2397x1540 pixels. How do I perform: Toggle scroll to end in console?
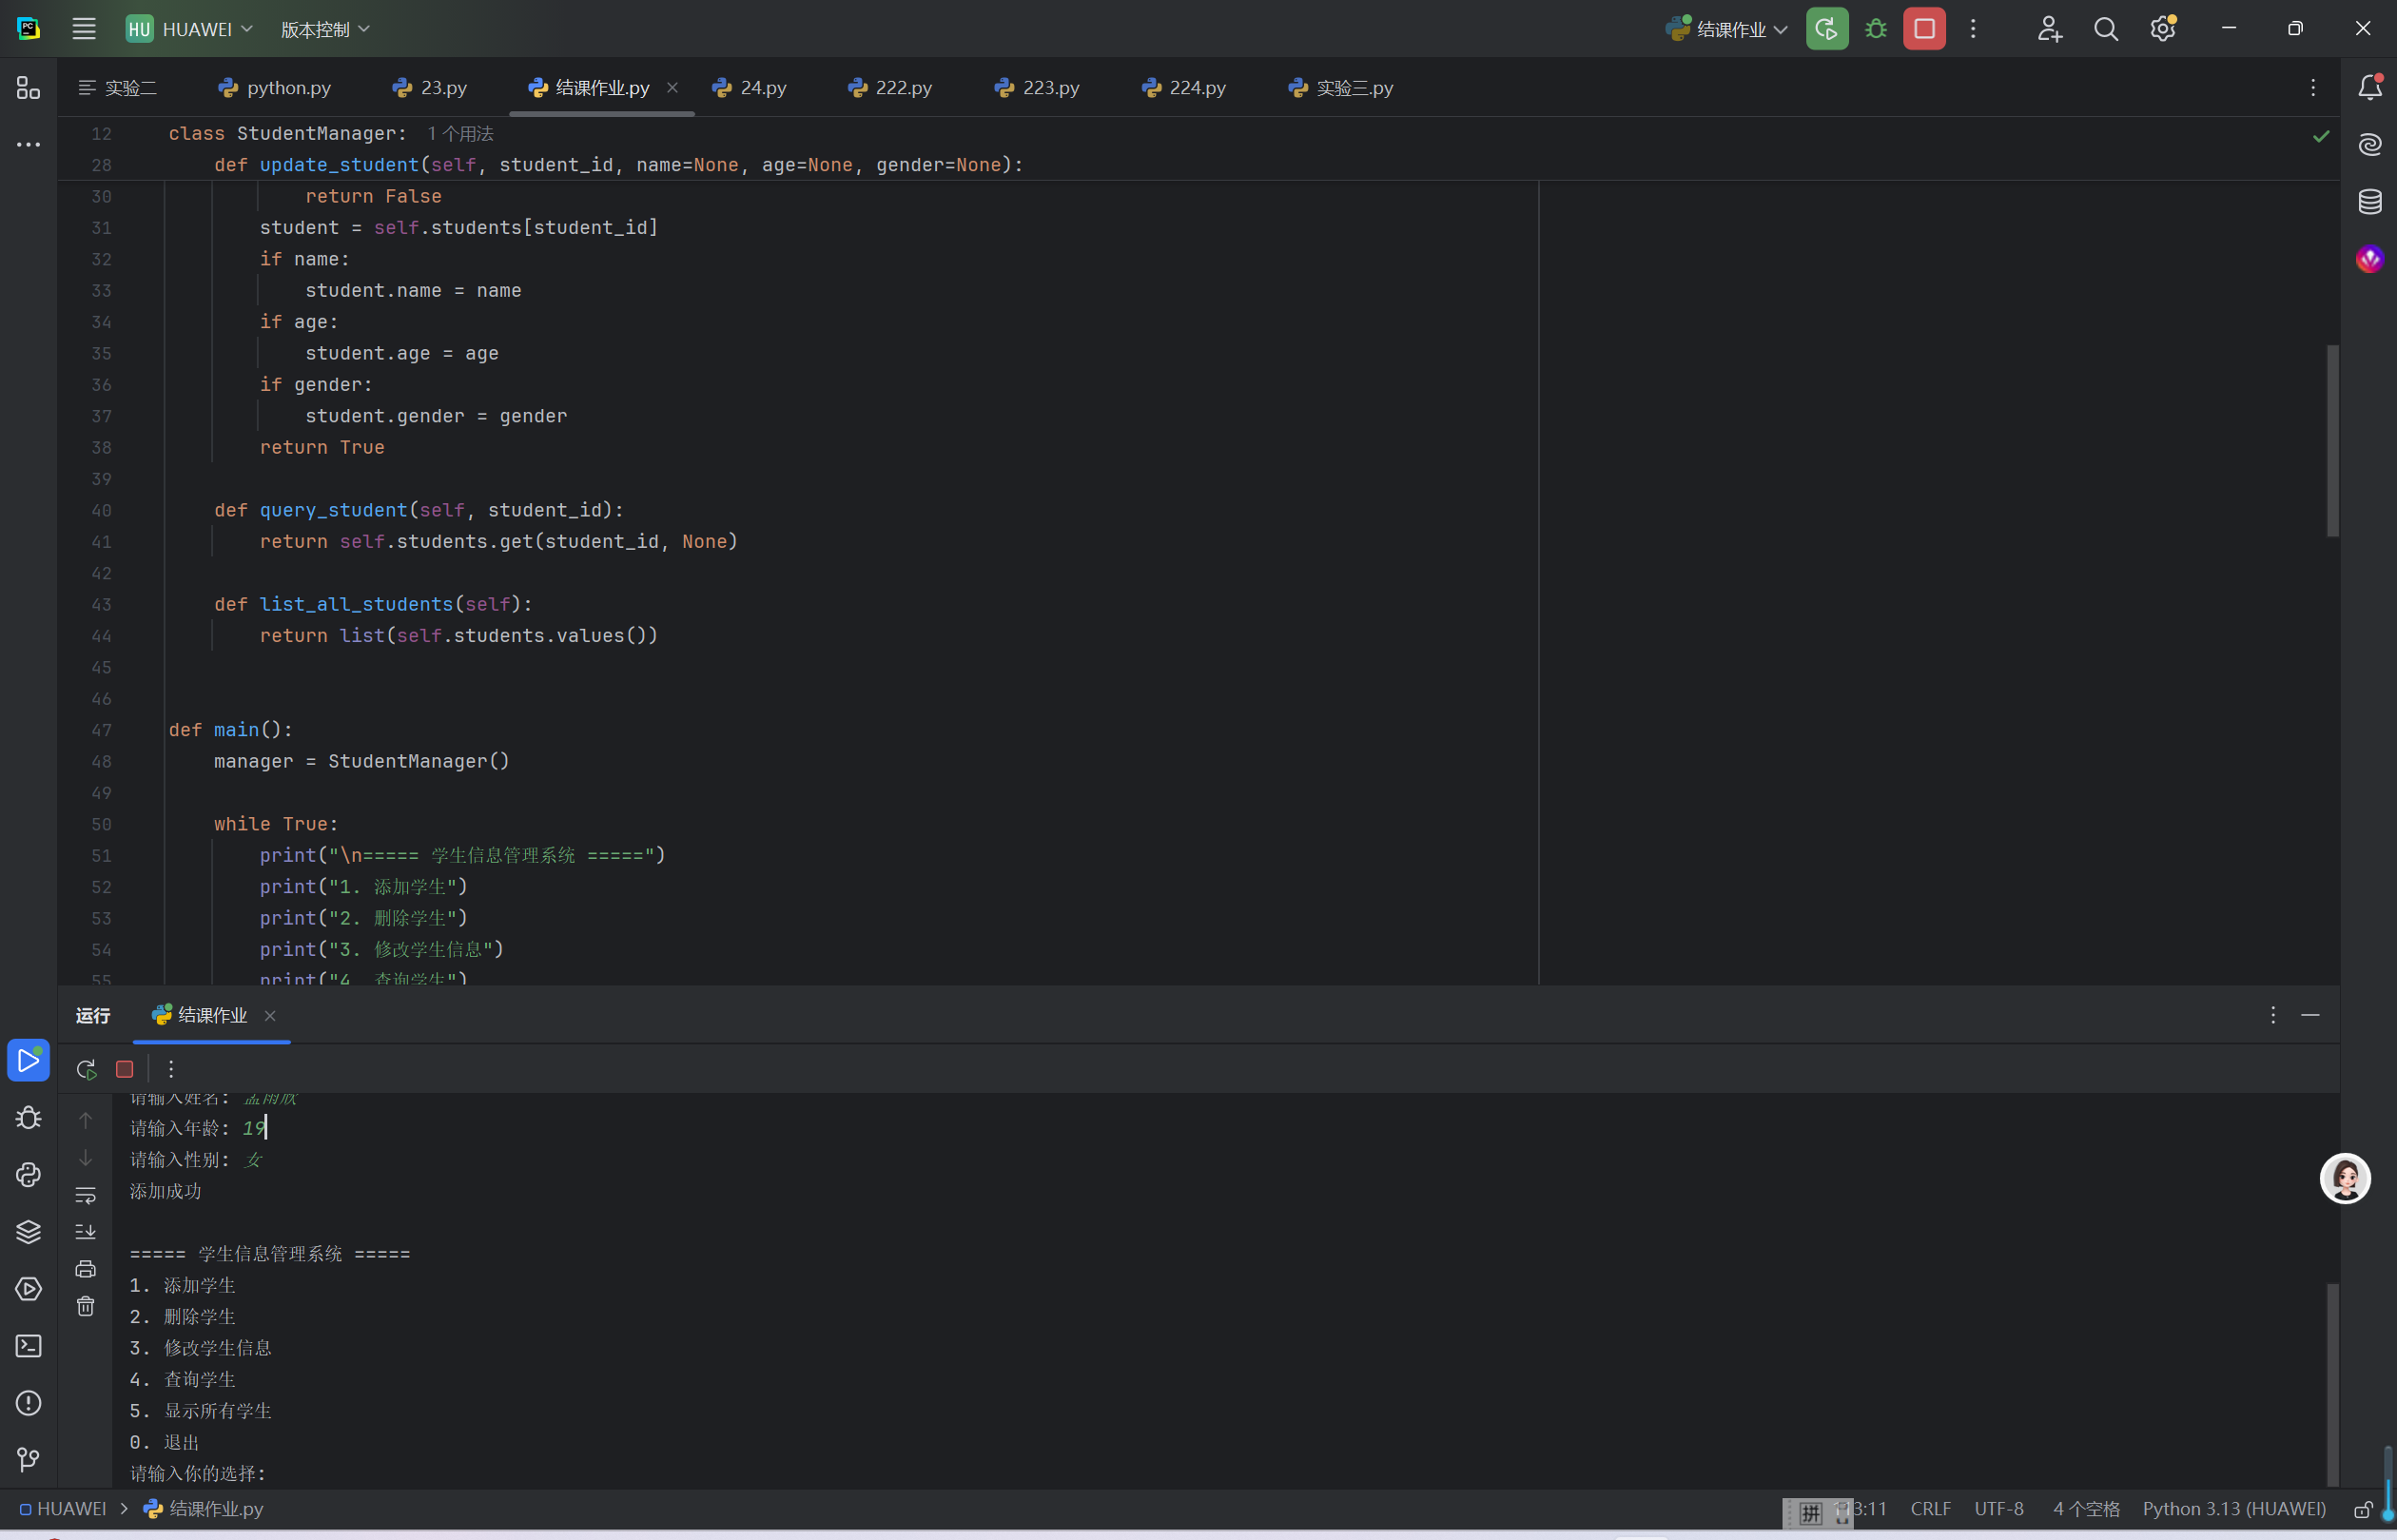point(86,1232)
